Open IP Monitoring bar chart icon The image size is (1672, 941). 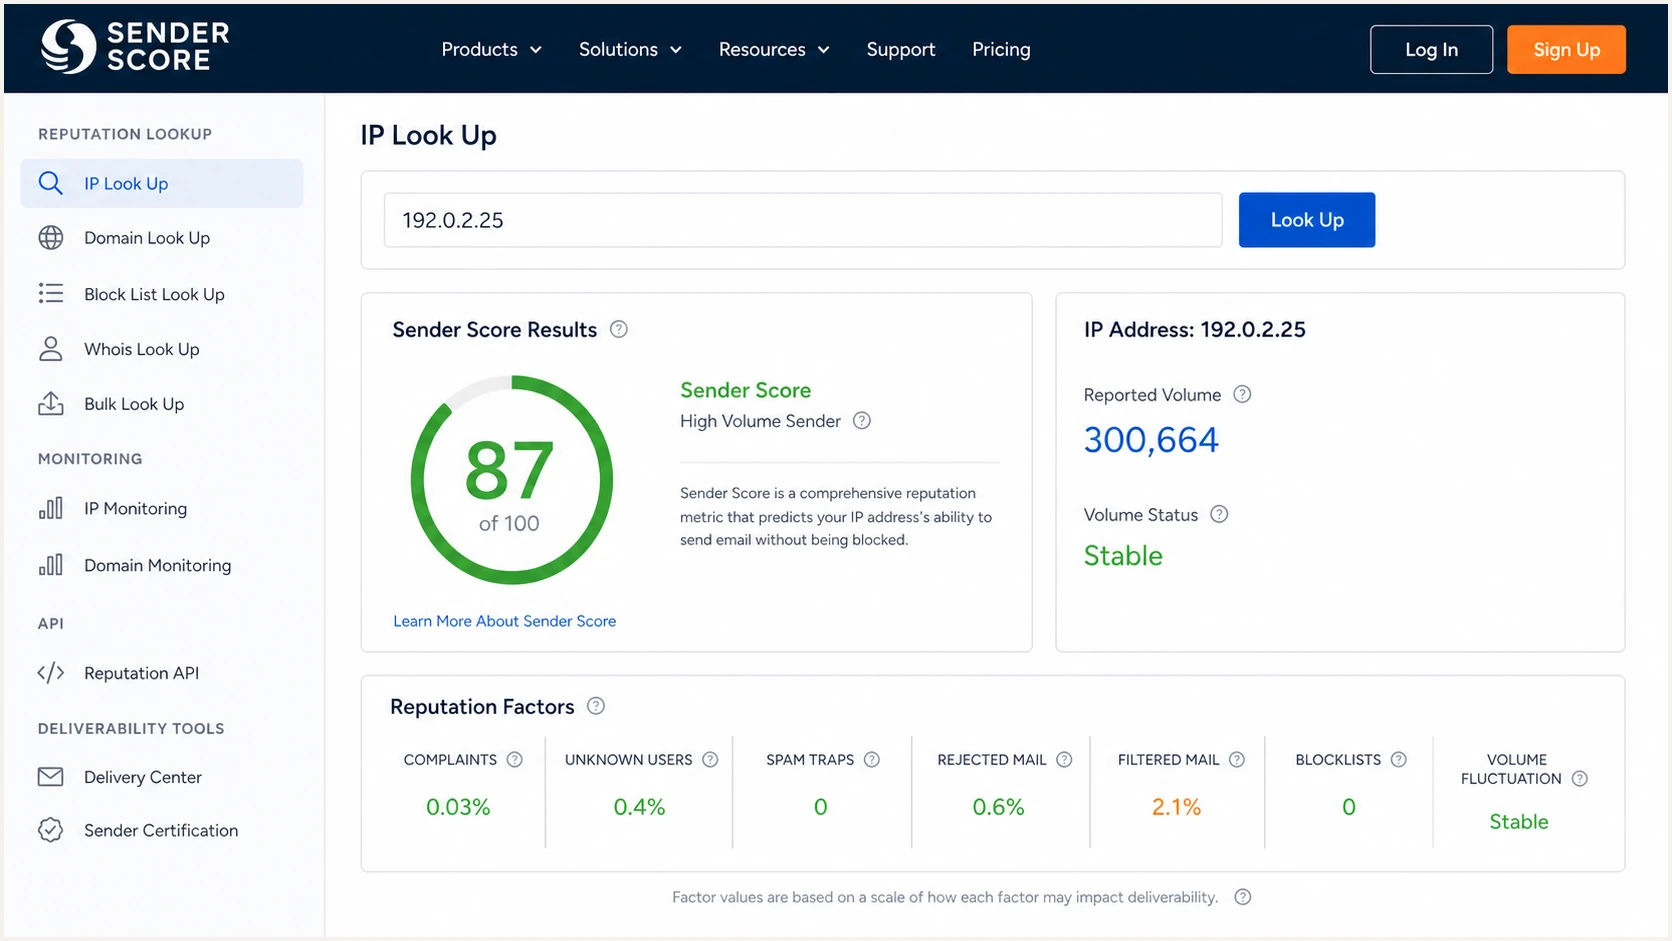click(51, 508)
